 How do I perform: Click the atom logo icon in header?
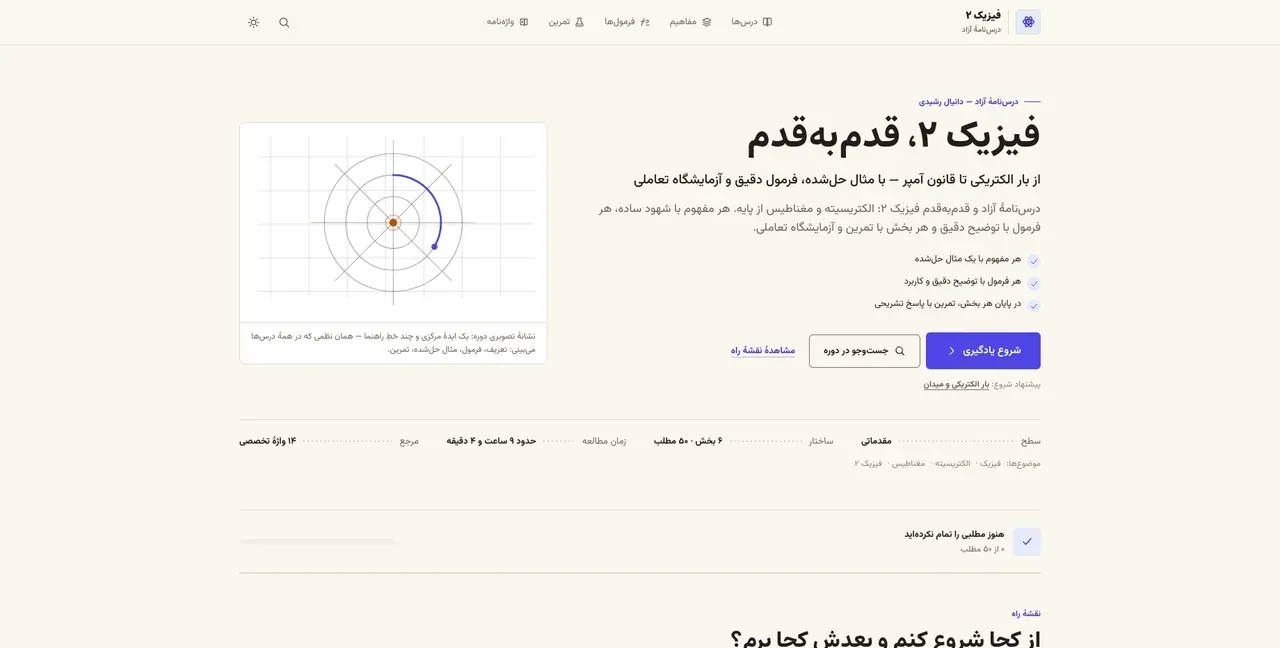[x=1028, y=22]
